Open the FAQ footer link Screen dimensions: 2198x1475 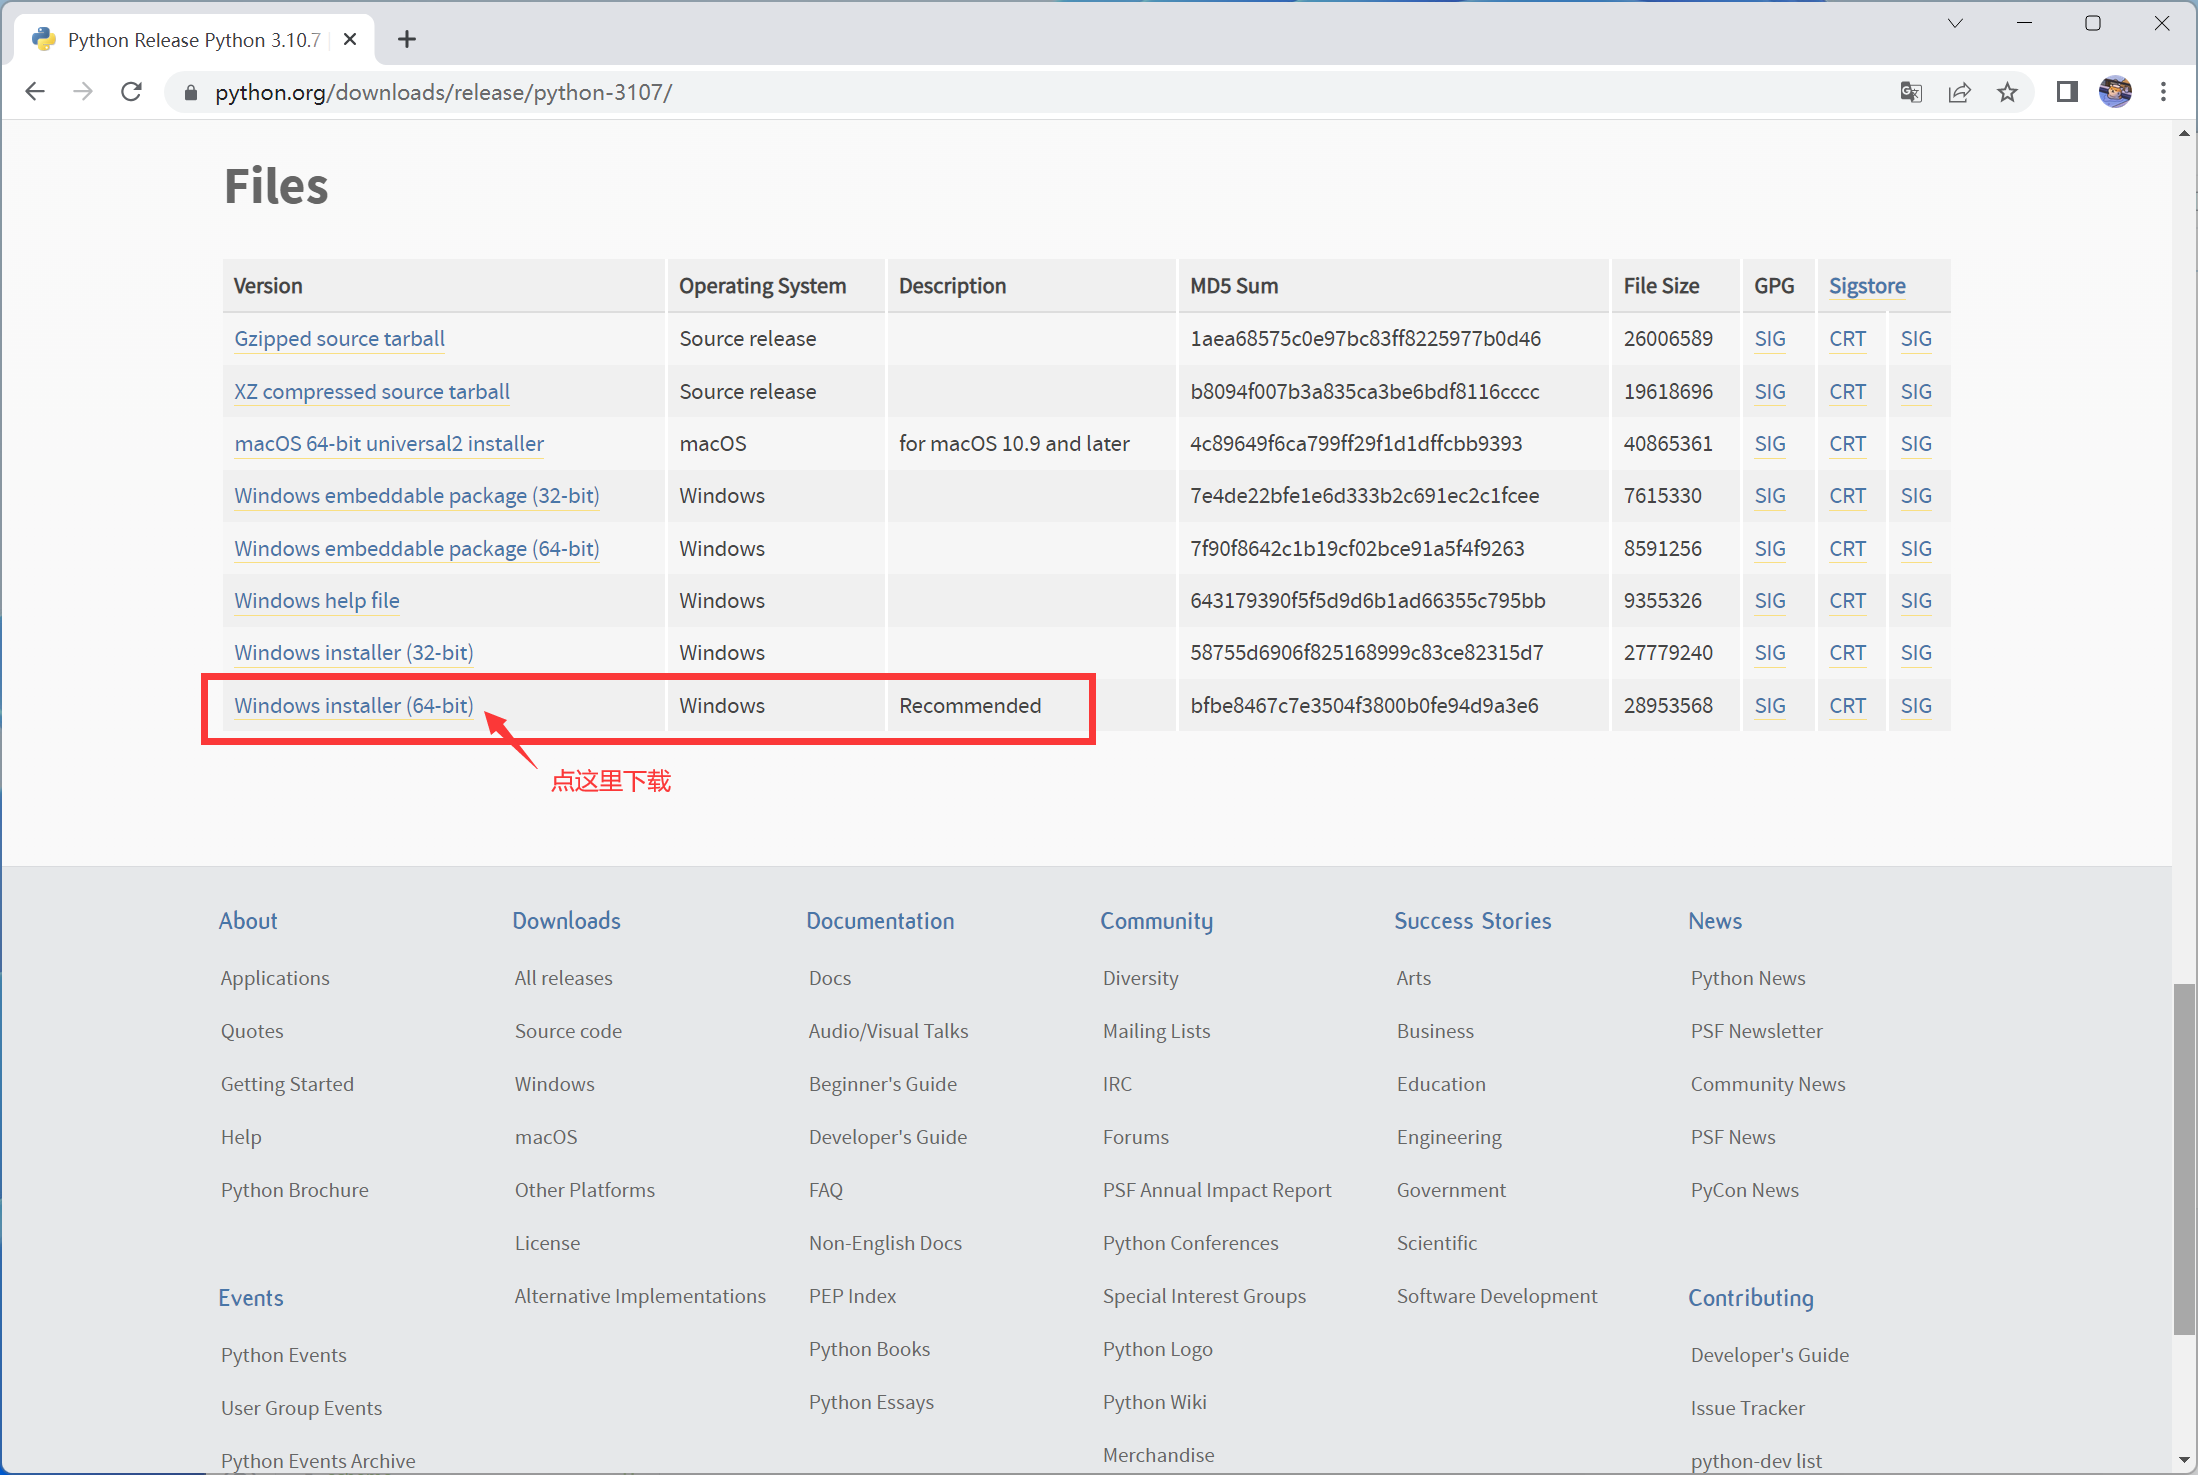click(826, 1190)
